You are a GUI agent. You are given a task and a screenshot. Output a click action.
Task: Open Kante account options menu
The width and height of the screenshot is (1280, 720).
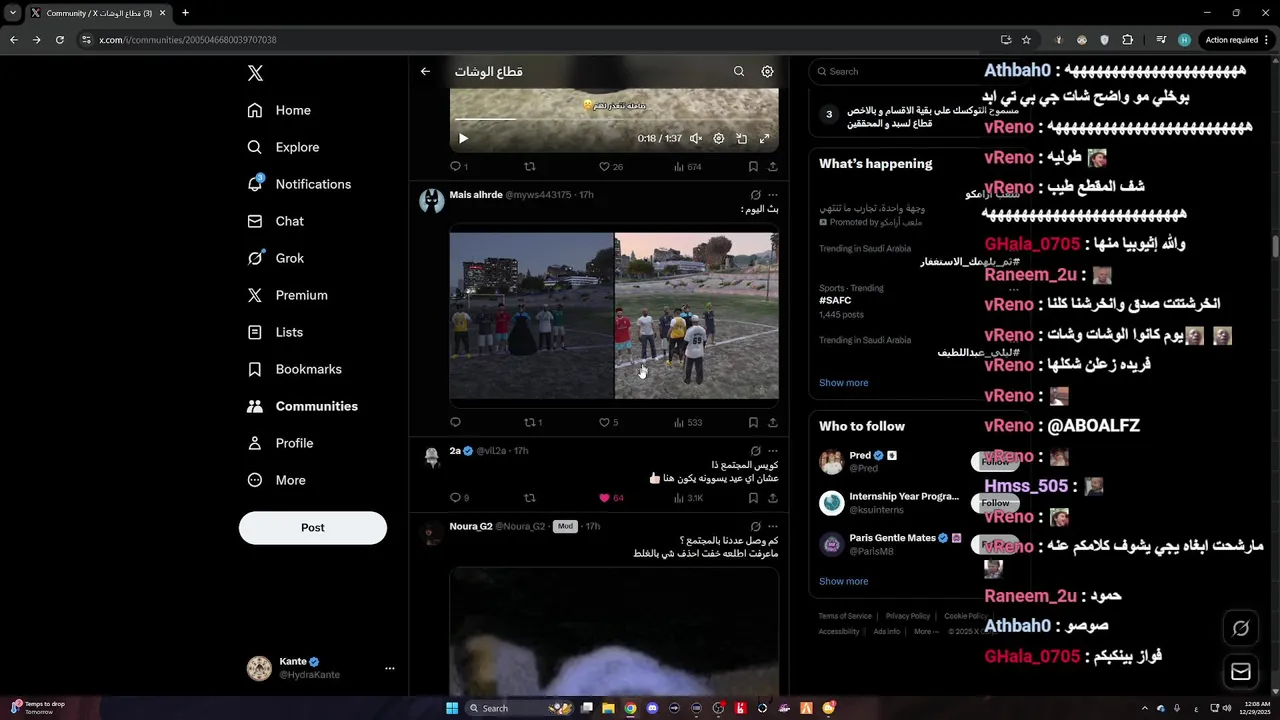click(390, 668)
